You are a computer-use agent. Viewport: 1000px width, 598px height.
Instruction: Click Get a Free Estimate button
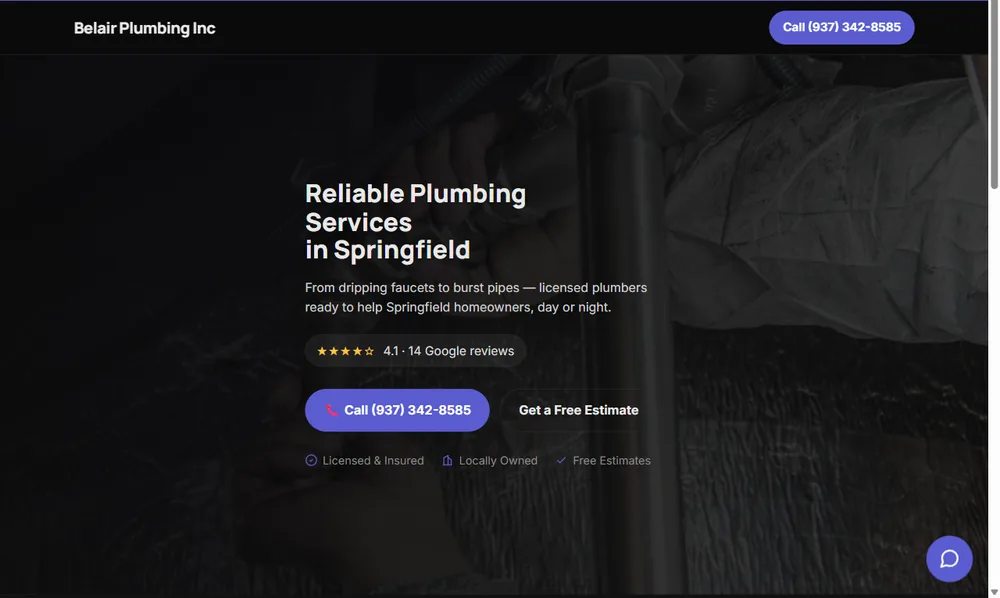(x=578, y=411)
